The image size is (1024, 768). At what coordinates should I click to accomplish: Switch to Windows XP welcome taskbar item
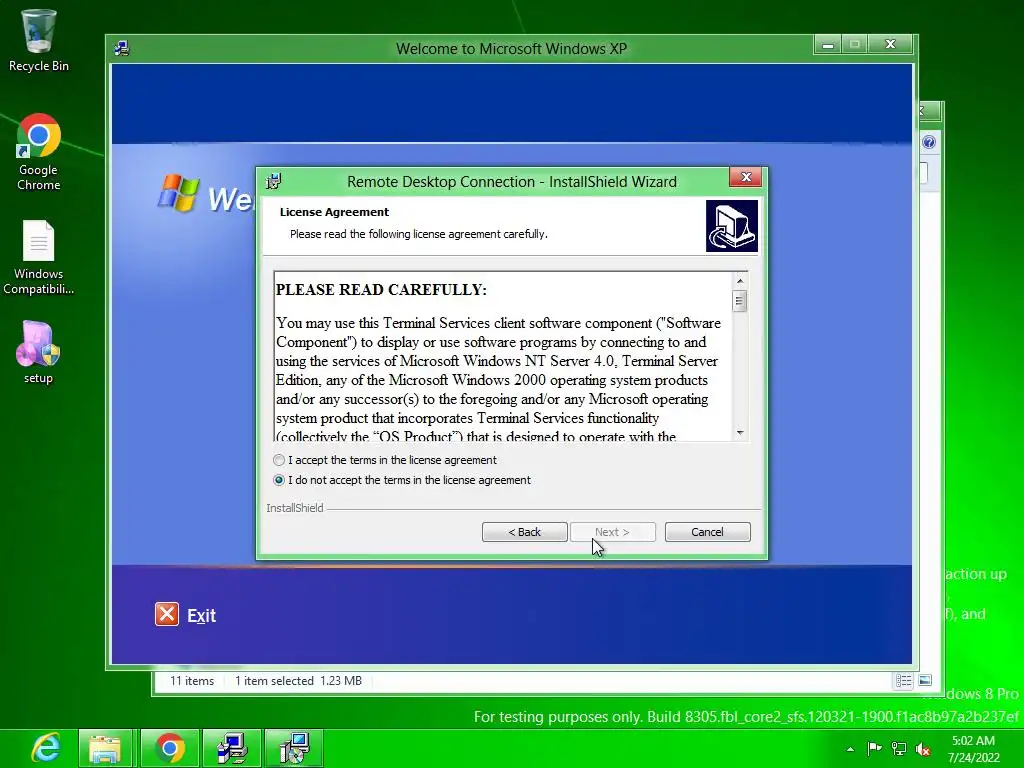tap(232, 748)
